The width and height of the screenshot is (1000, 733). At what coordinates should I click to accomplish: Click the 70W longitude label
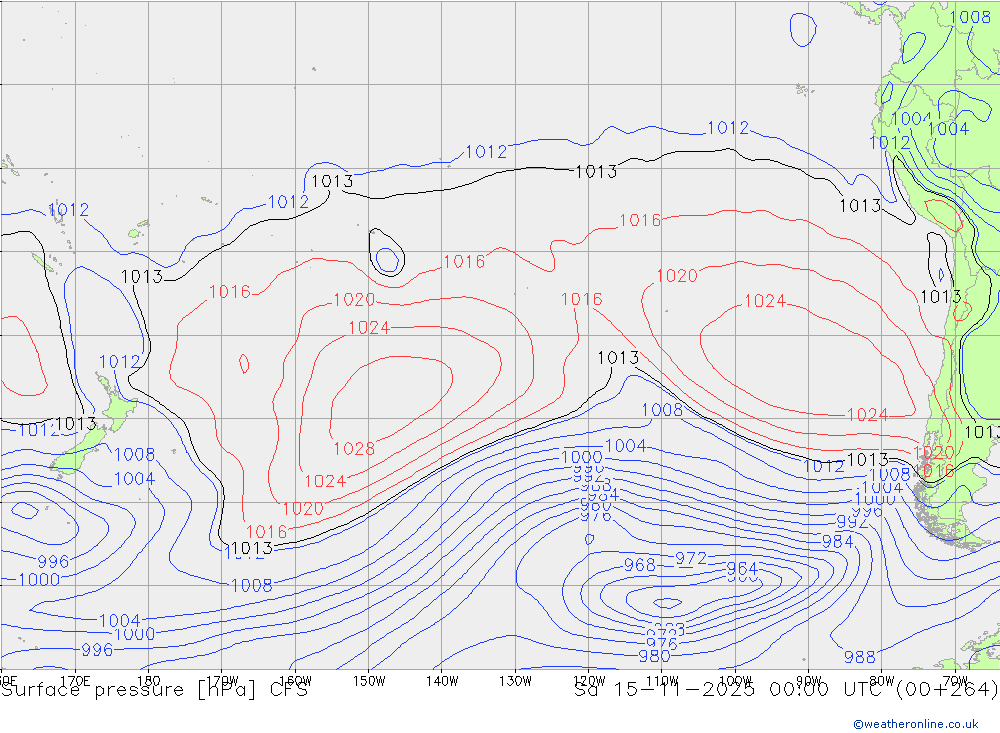pos(955,681)
